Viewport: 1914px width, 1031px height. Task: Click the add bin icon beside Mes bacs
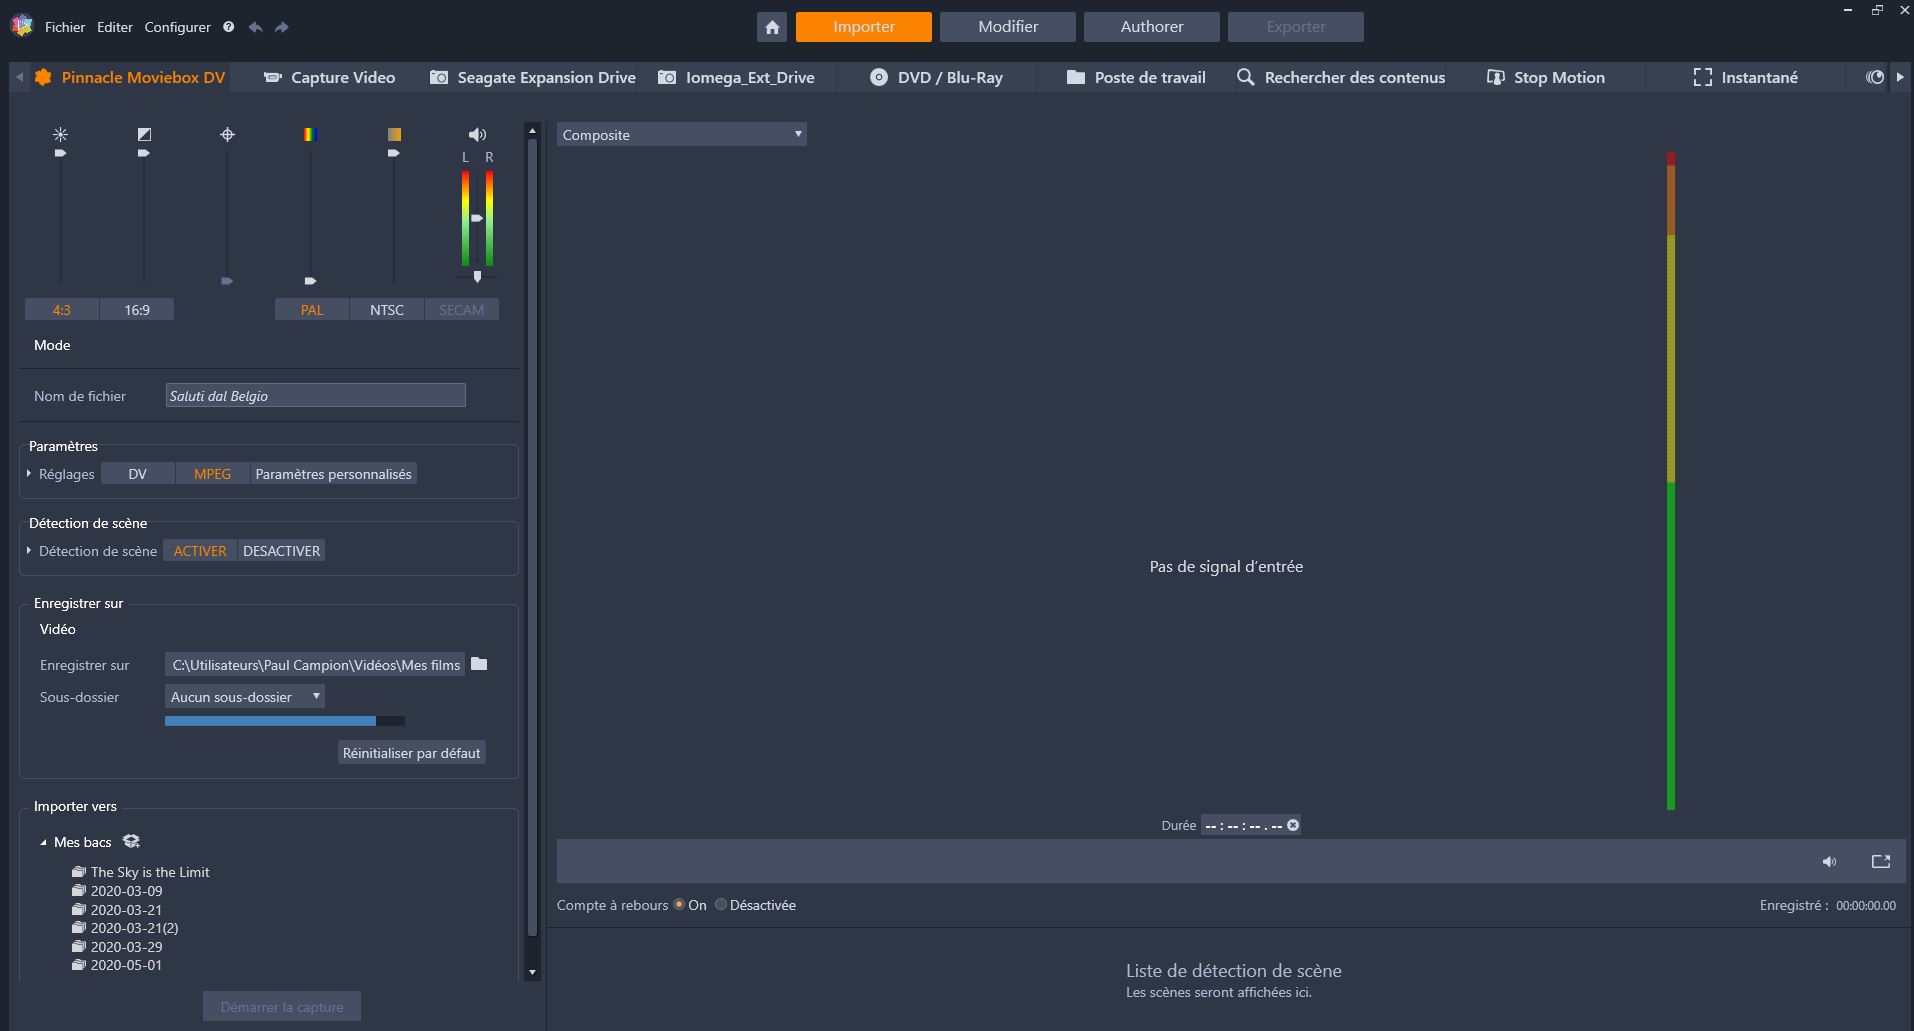[x=131, y=842]
